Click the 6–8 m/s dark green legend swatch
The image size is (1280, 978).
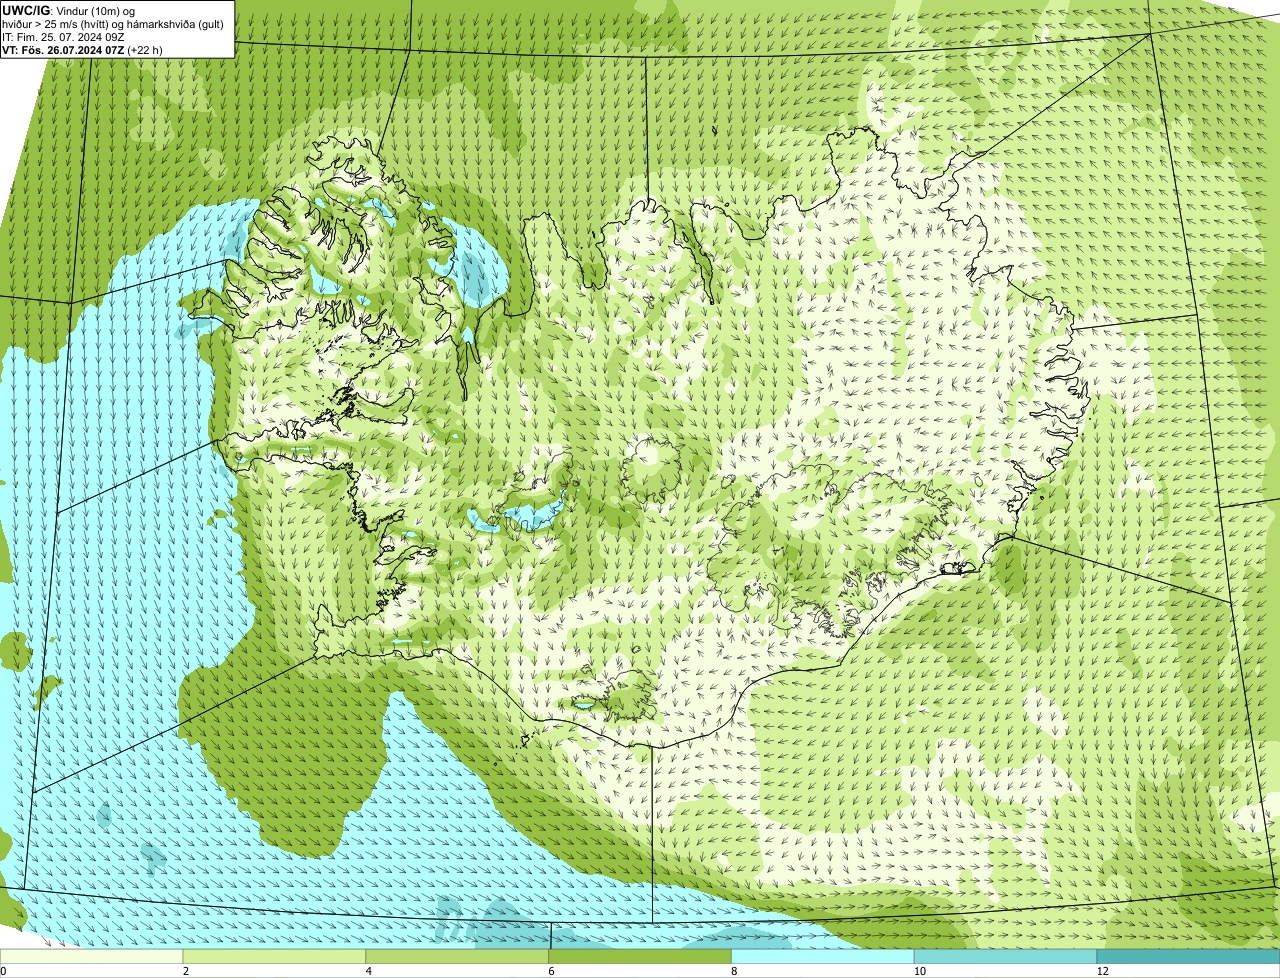pos(641,956)
